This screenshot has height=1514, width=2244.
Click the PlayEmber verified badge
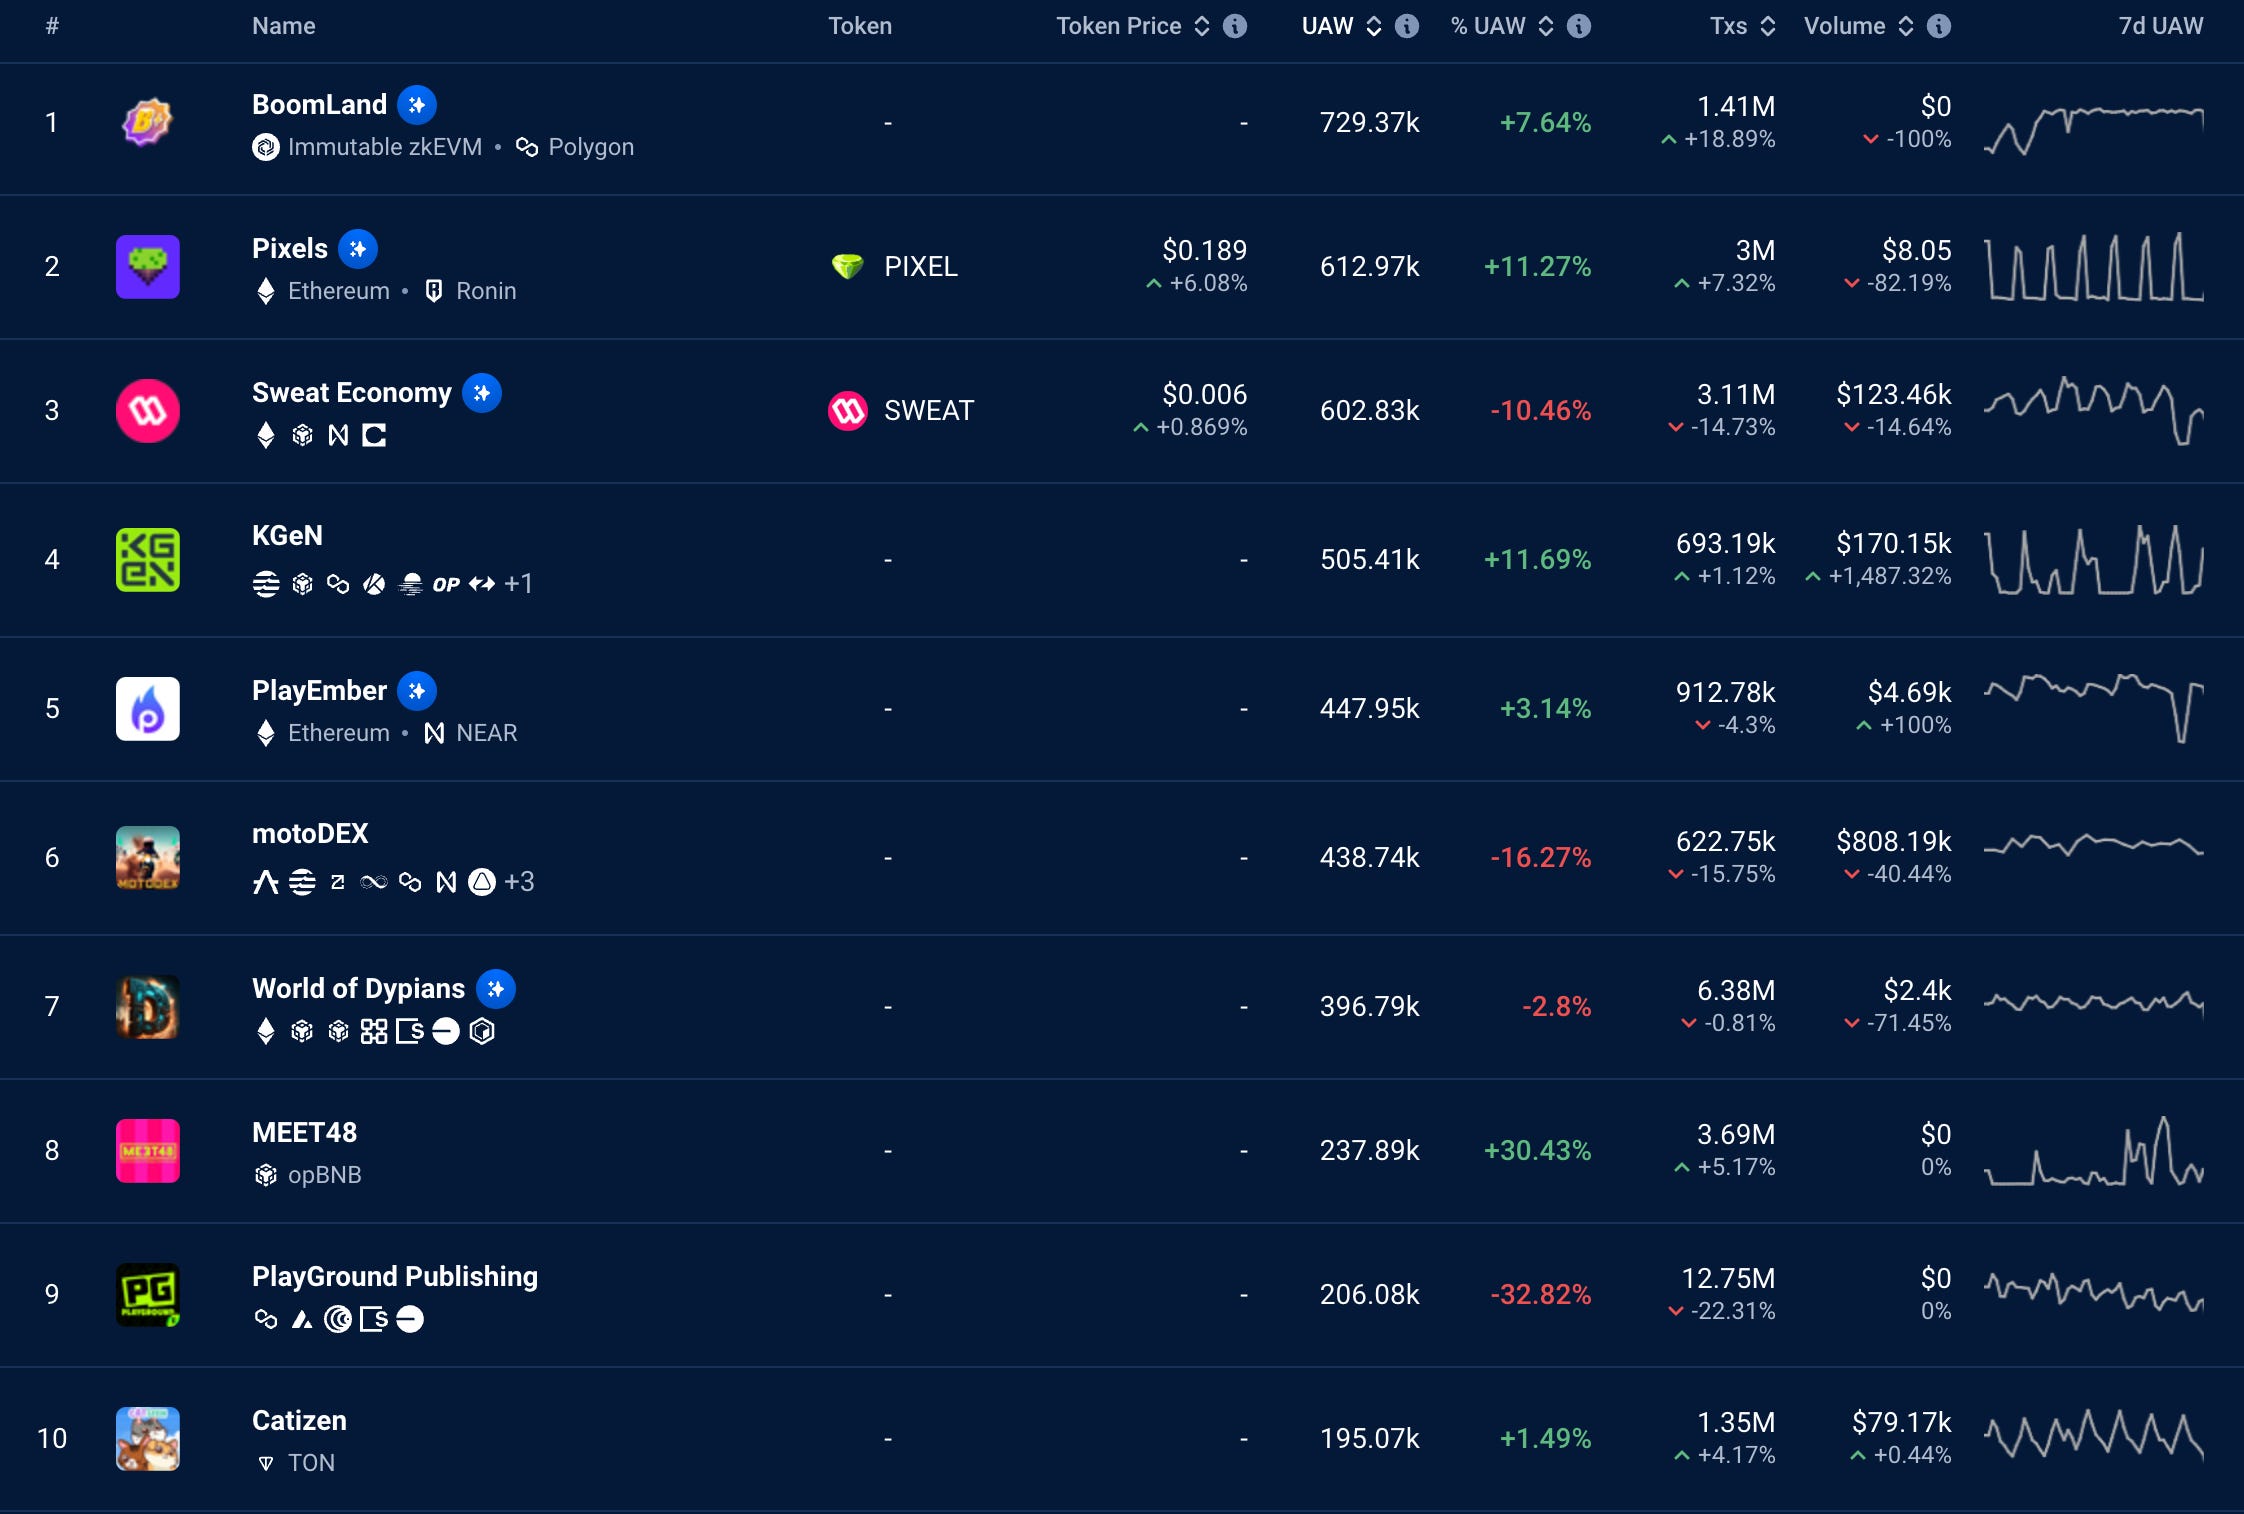[x=417, y=691]
